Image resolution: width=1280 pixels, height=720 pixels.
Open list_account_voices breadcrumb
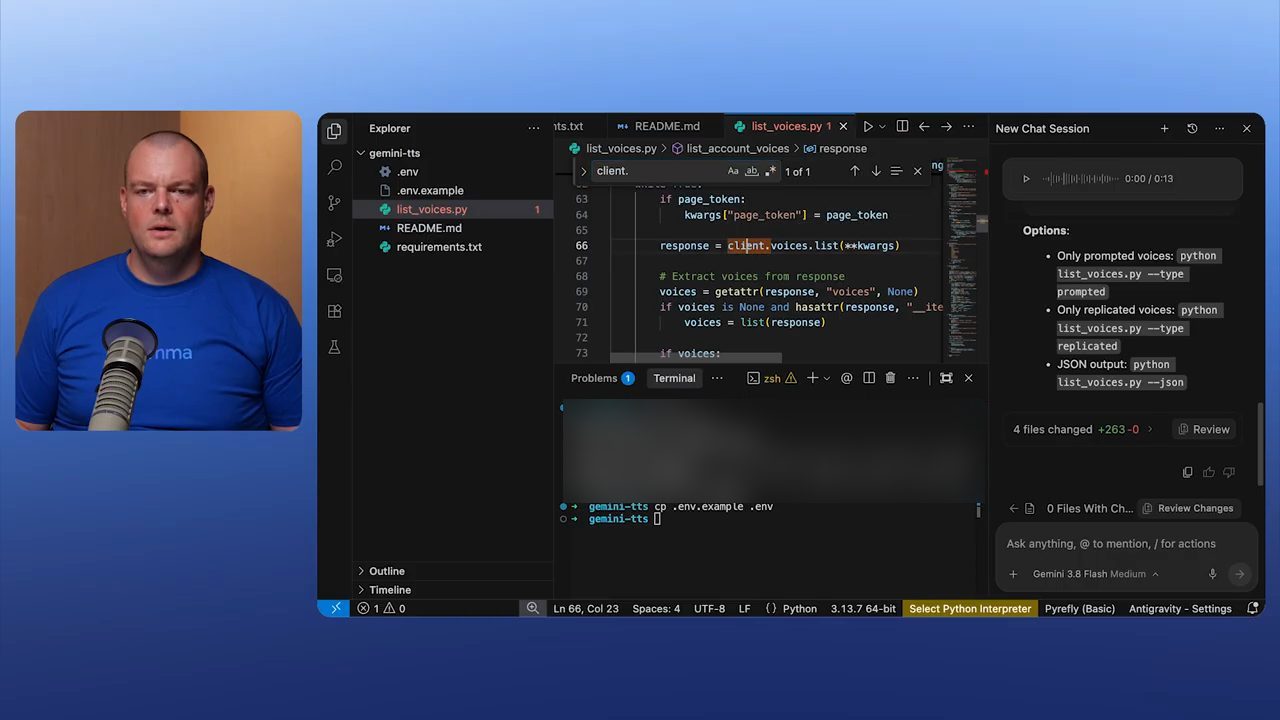(x=730, y=148)
